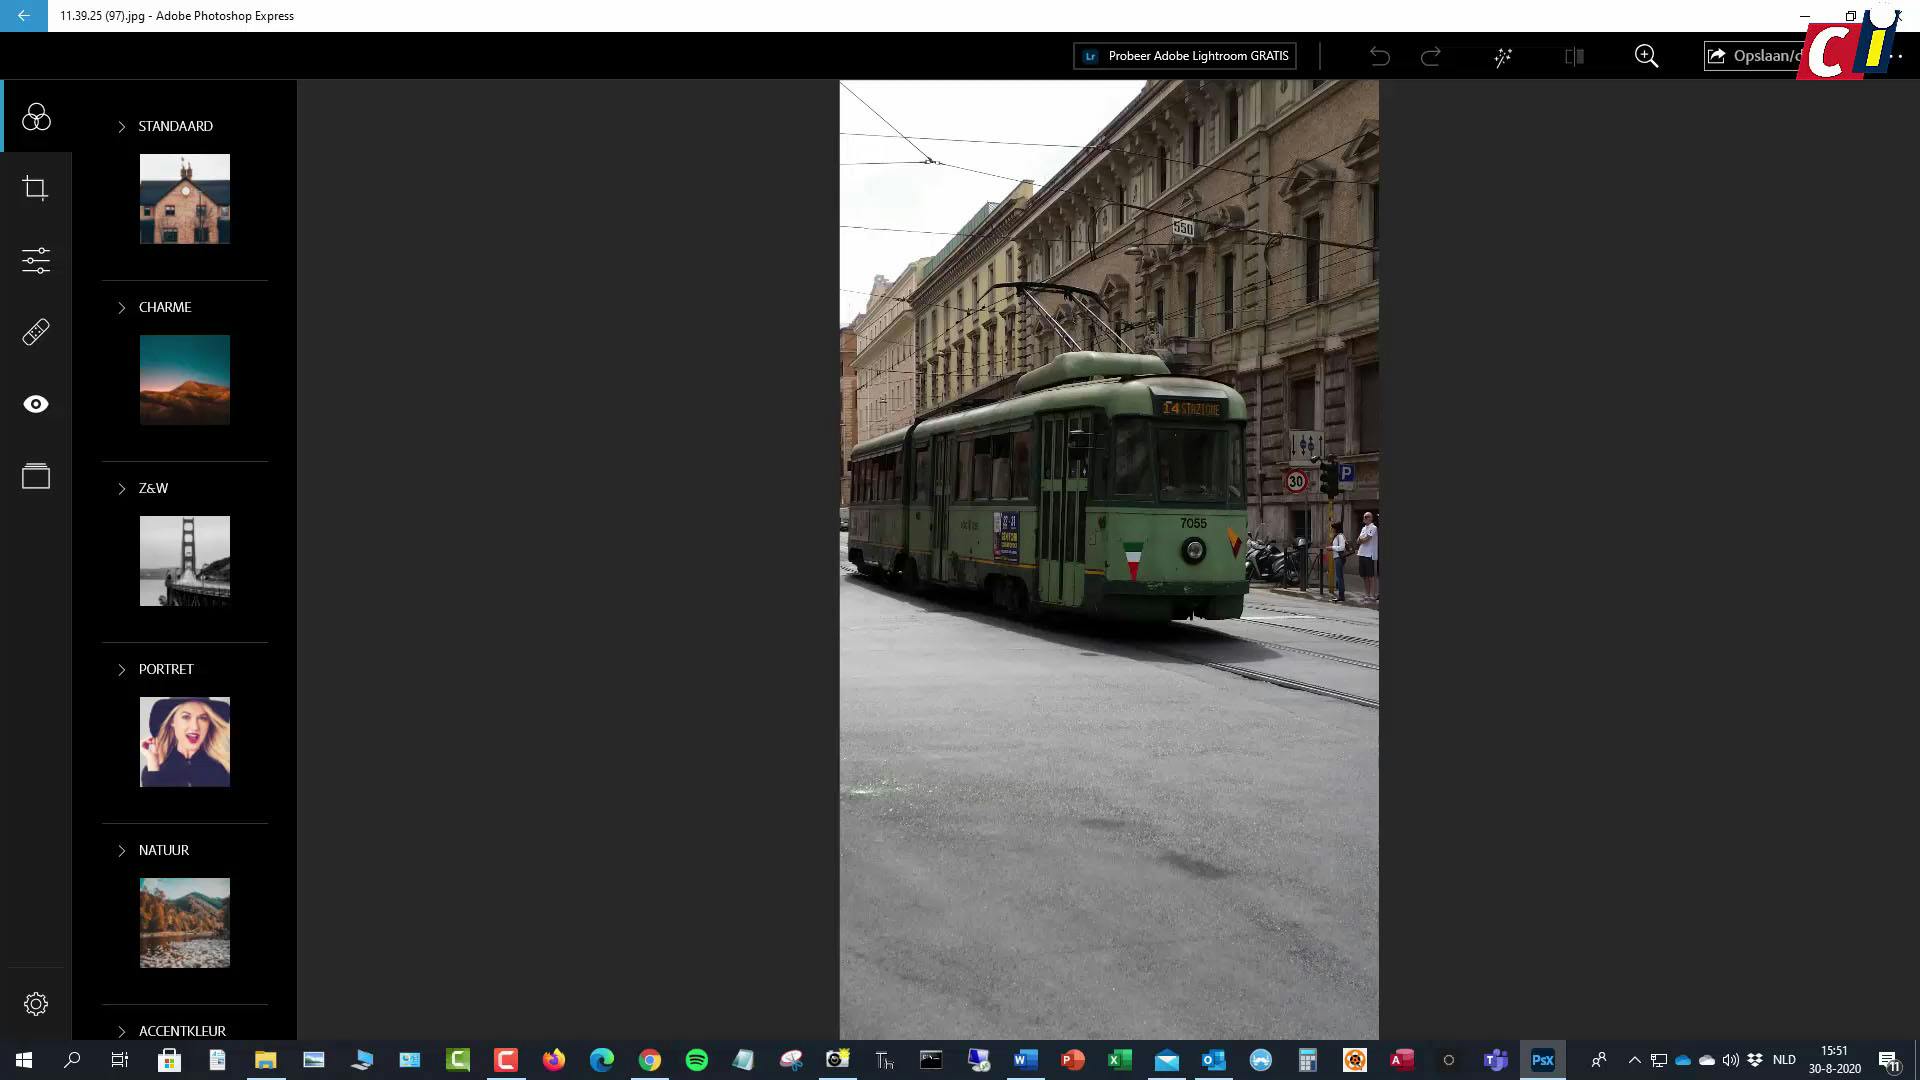Open PowerPoint from taskbar
This screenshot has width=1920, height=1080.
(x=1072, y=1060)
